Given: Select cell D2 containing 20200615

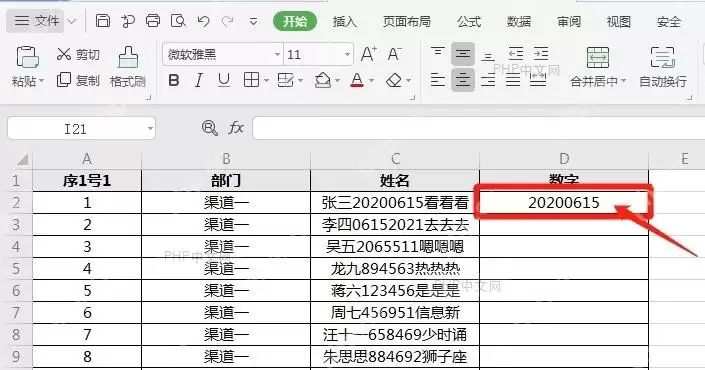Looking at the screenshot, I should (564, 203).
